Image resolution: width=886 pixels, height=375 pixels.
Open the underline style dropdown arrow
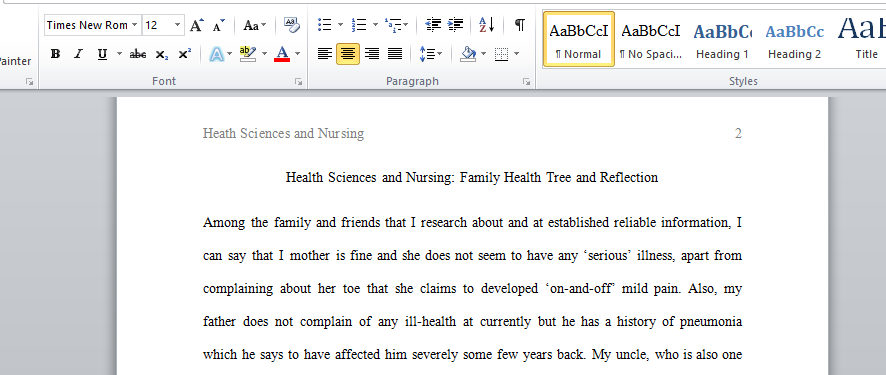(119, 54)
